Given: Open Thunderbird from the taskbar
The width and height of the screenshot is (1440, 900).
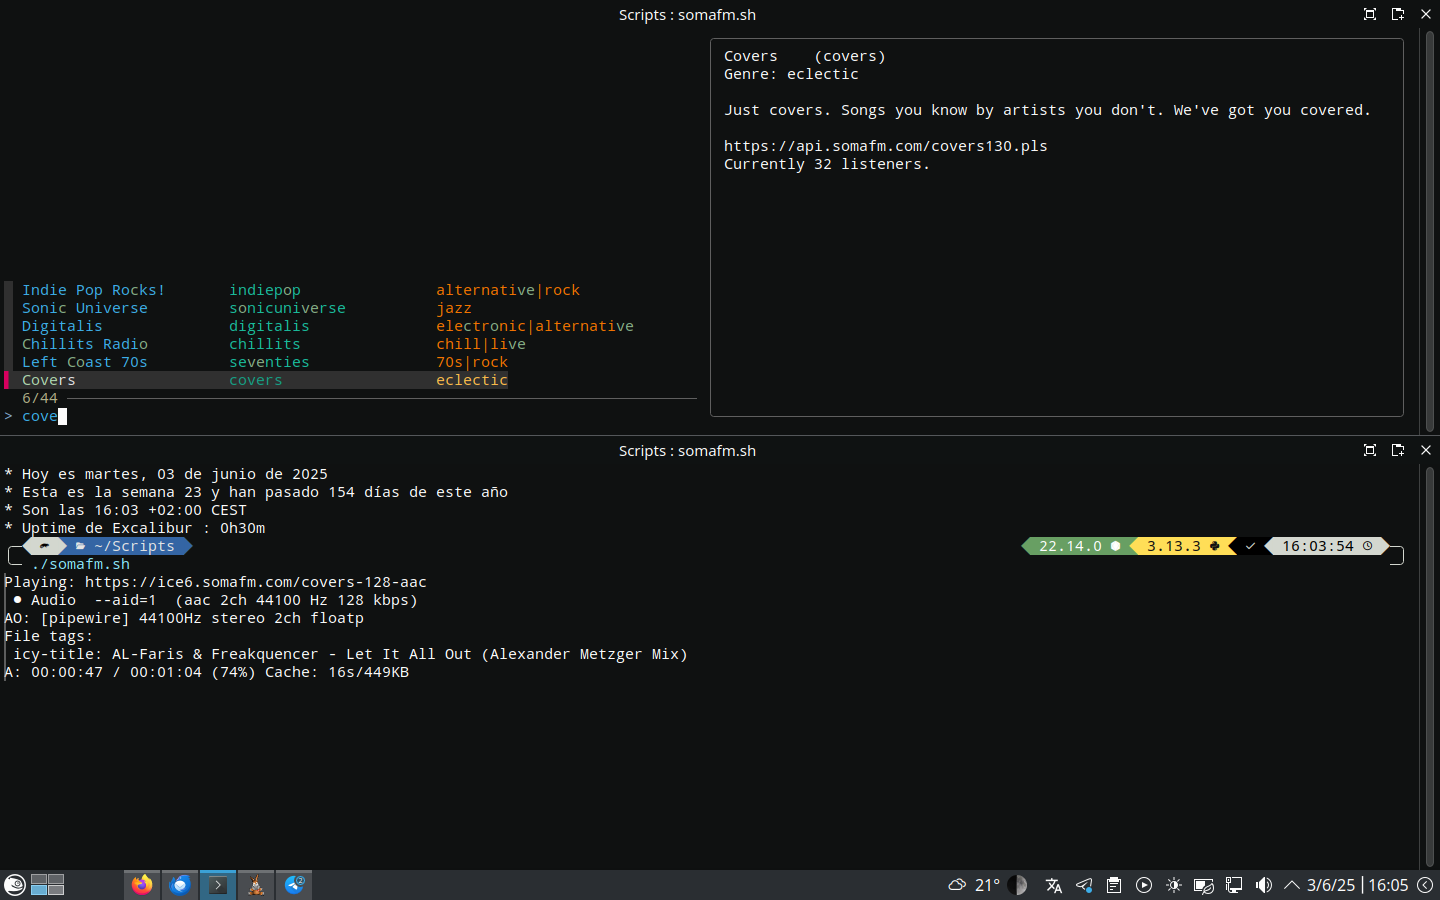Looking at the screenshot, I should coord(180,885).
